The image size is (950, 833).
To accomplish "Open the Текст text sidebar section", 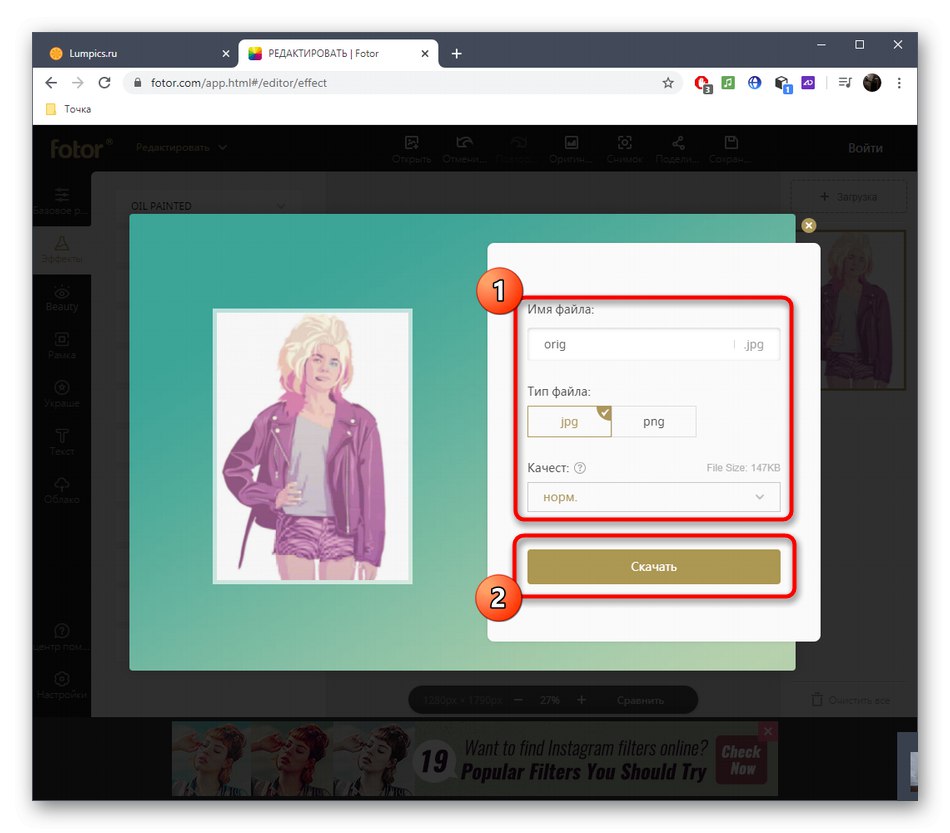I will [62, 443].
